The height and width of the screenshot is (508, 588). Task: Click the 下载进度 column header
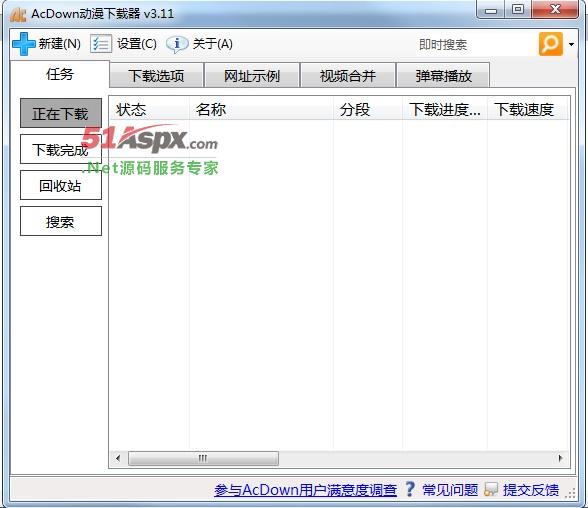[445, 109]
